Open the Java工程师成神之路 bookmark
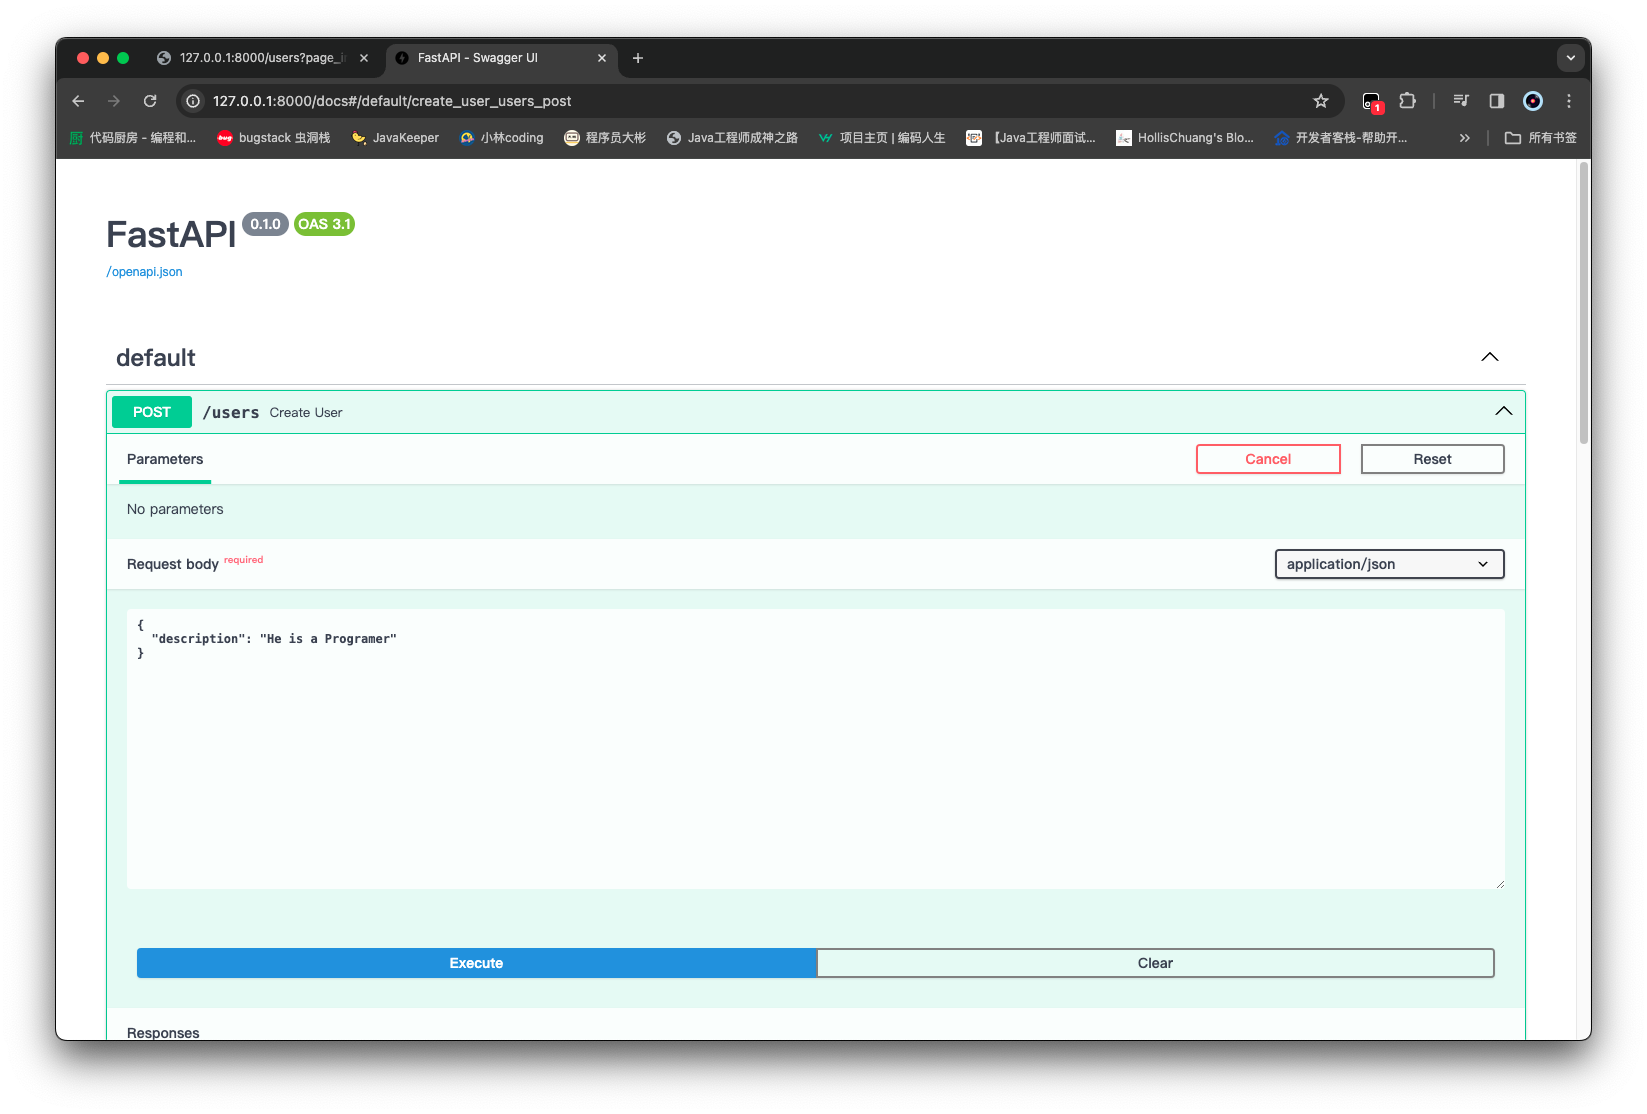This screenshot has height=1114, width=1647. pyautogui.click(x=732, y=138)
